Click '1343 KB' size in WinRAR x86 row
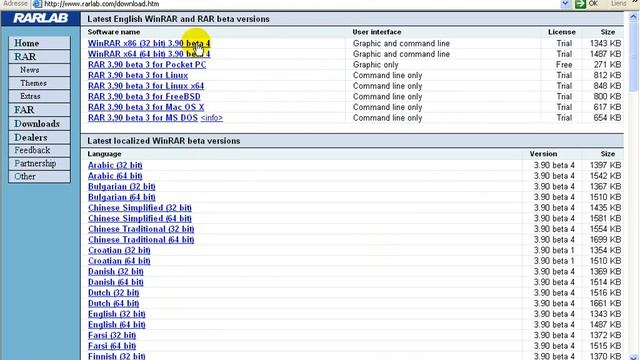640x360 pixels. tap(605, 43)
